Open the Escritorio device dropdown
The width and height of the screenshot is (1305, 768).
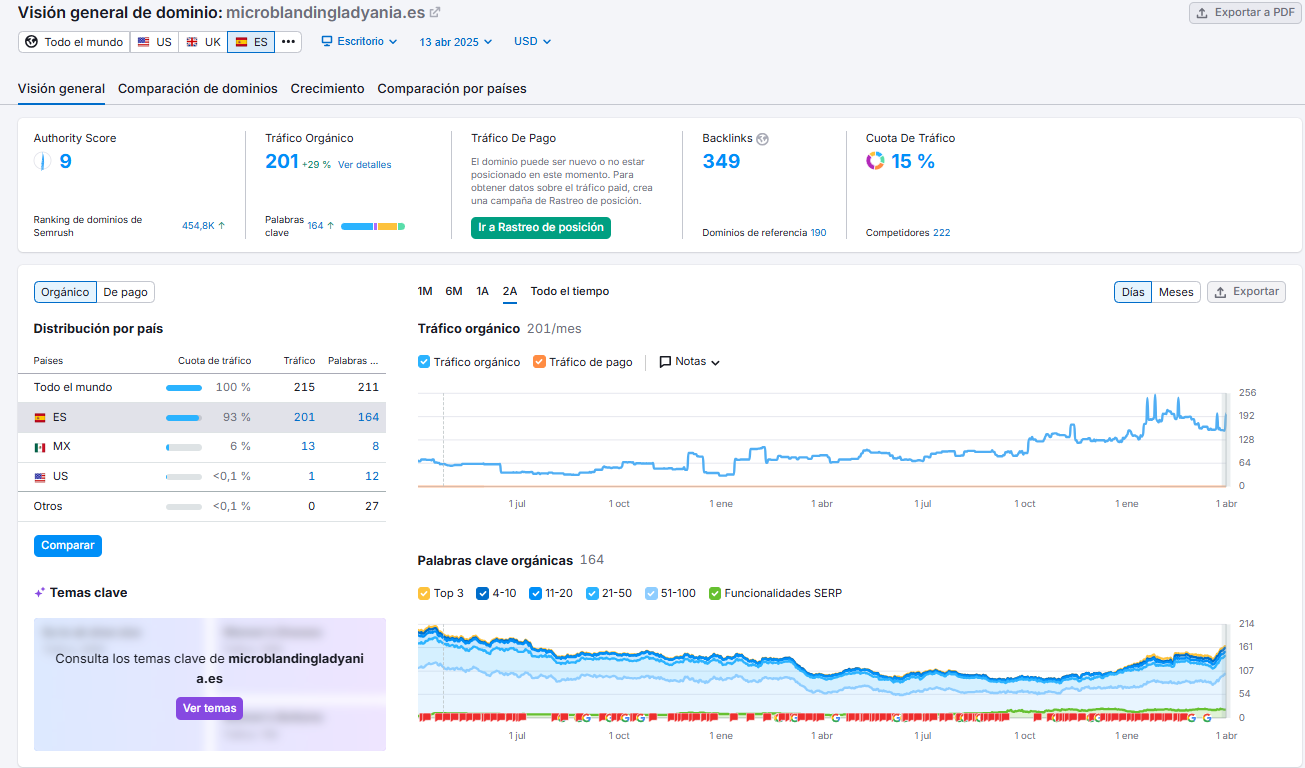click(x=359, y=42)
